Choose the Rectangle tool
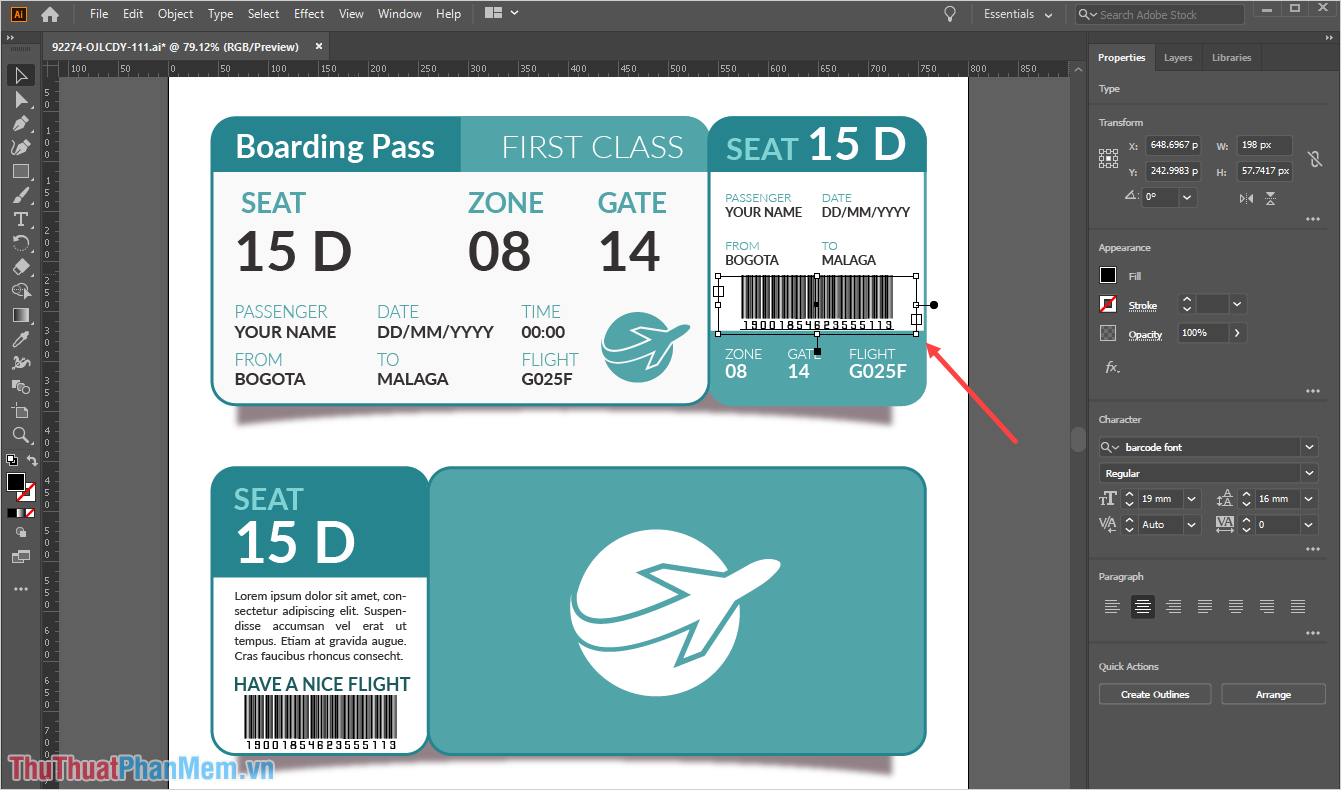 coord(21,171)
